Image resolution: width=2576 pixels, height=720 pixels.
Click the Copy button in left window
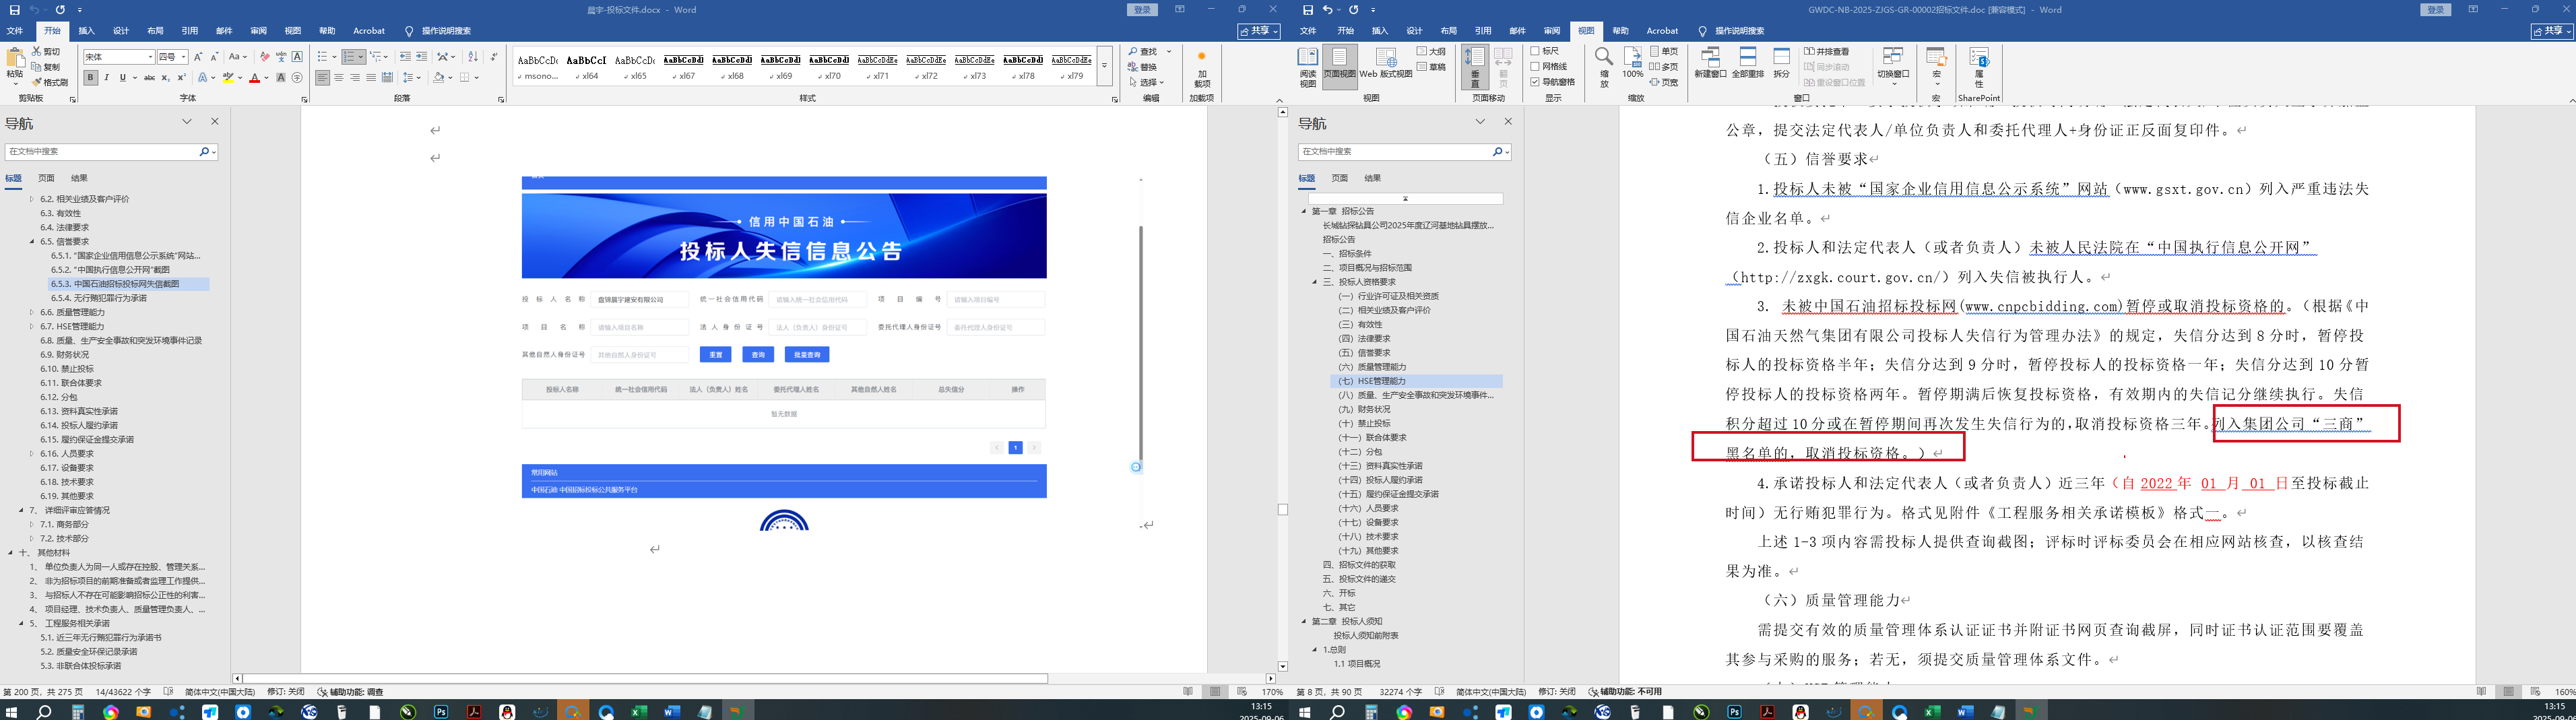[46, 67]
